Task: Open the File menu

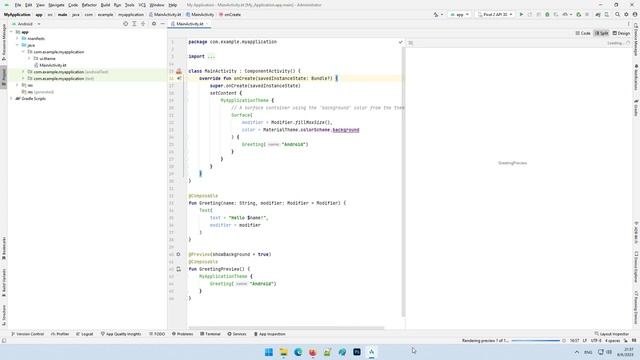Action: 18,5
